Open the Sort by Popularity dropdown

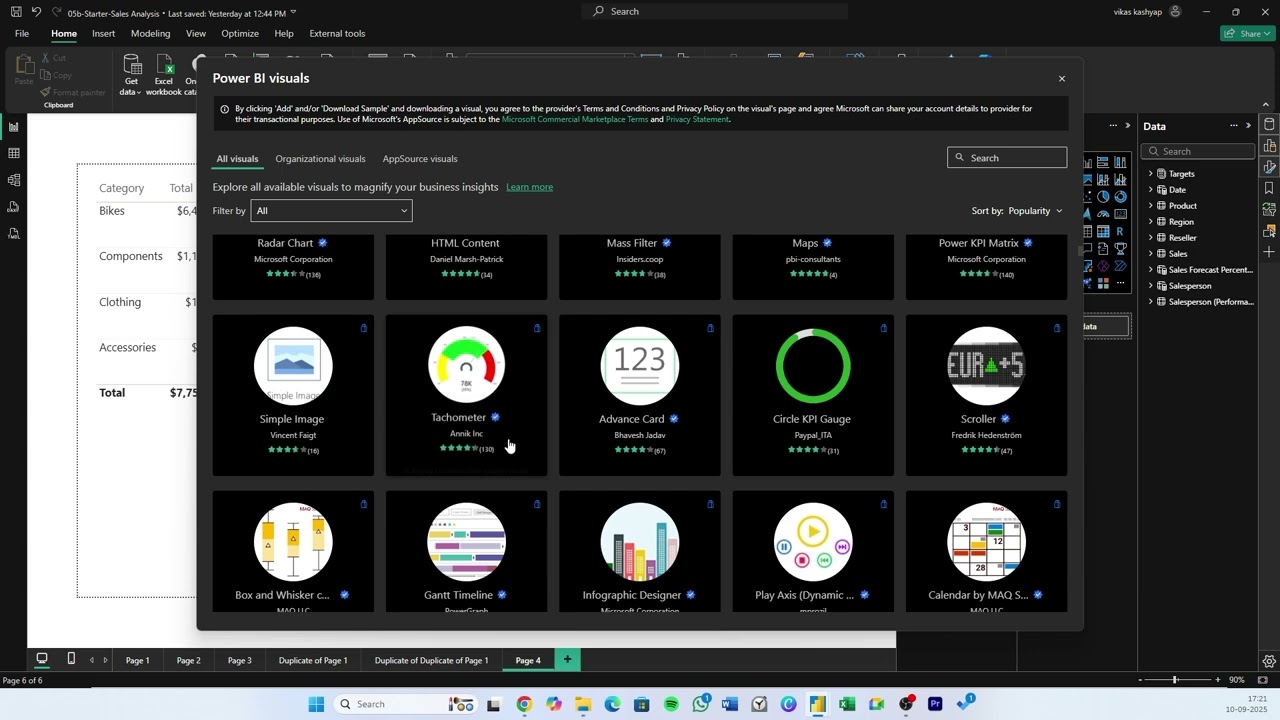coord(1017,211)
